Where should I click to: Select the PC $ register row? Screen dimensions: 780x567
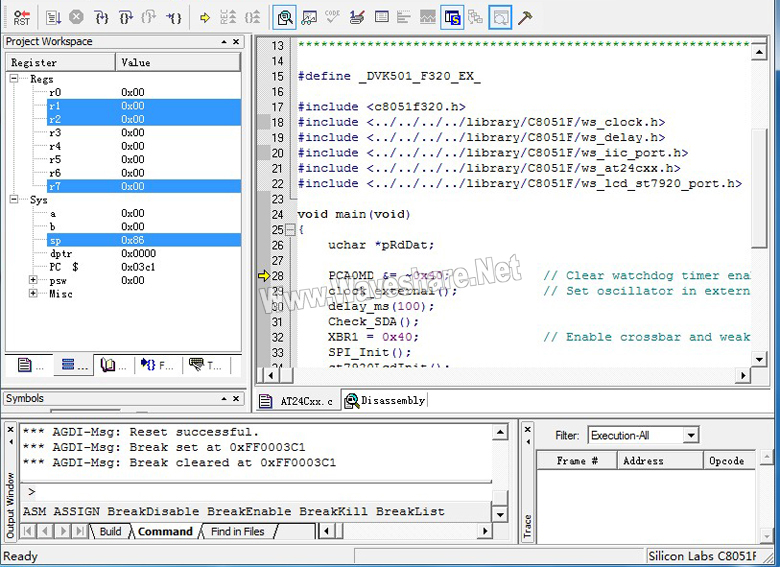click(144, 267)
